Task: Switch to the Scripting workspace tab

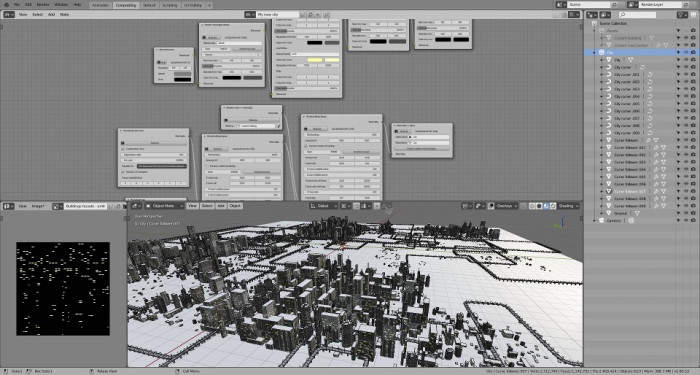Action: tap(170, 5)
